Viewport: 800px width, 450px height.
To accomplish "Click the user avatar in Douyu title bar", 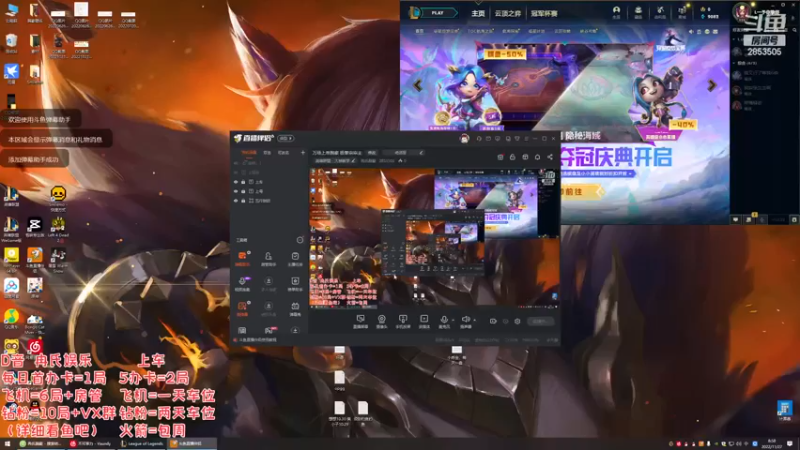I will coord(464,138).
